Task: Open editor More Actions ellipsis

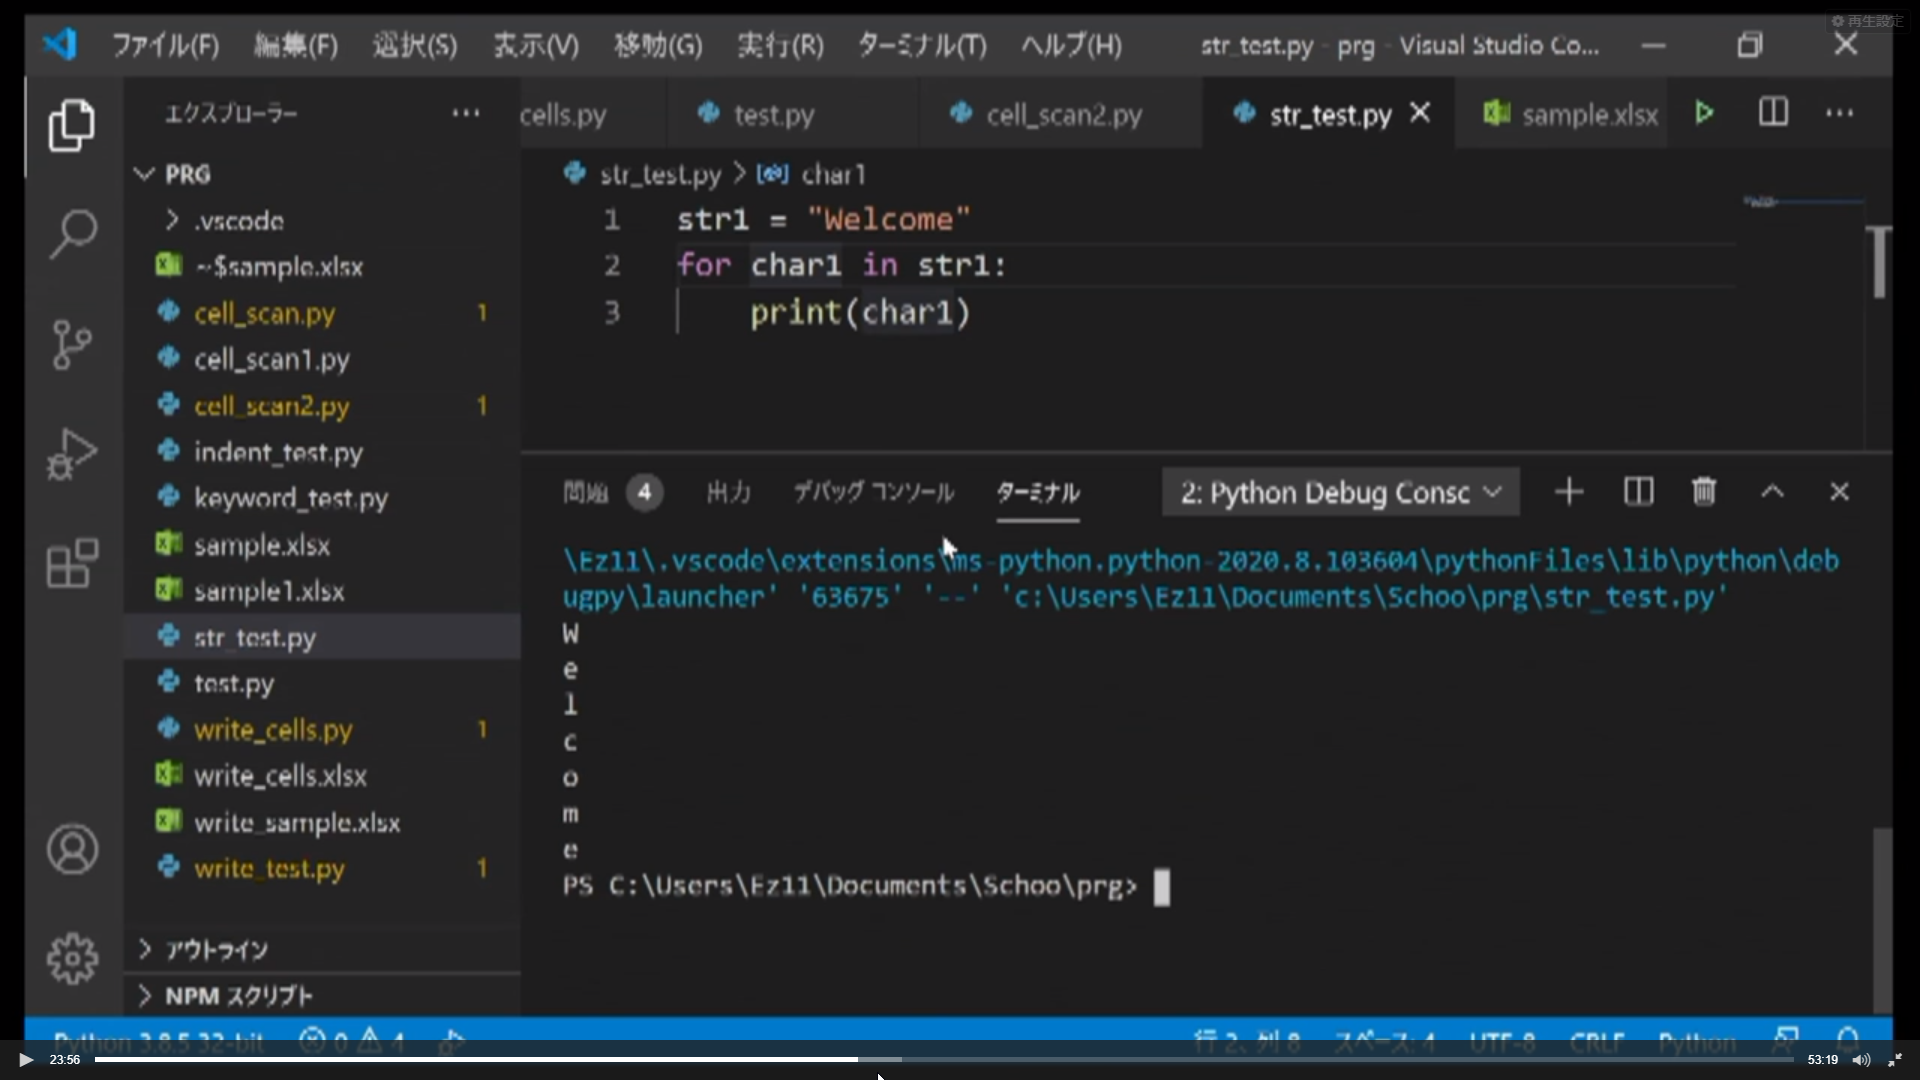Action: pyautogui.click(x=1840, y=113)
